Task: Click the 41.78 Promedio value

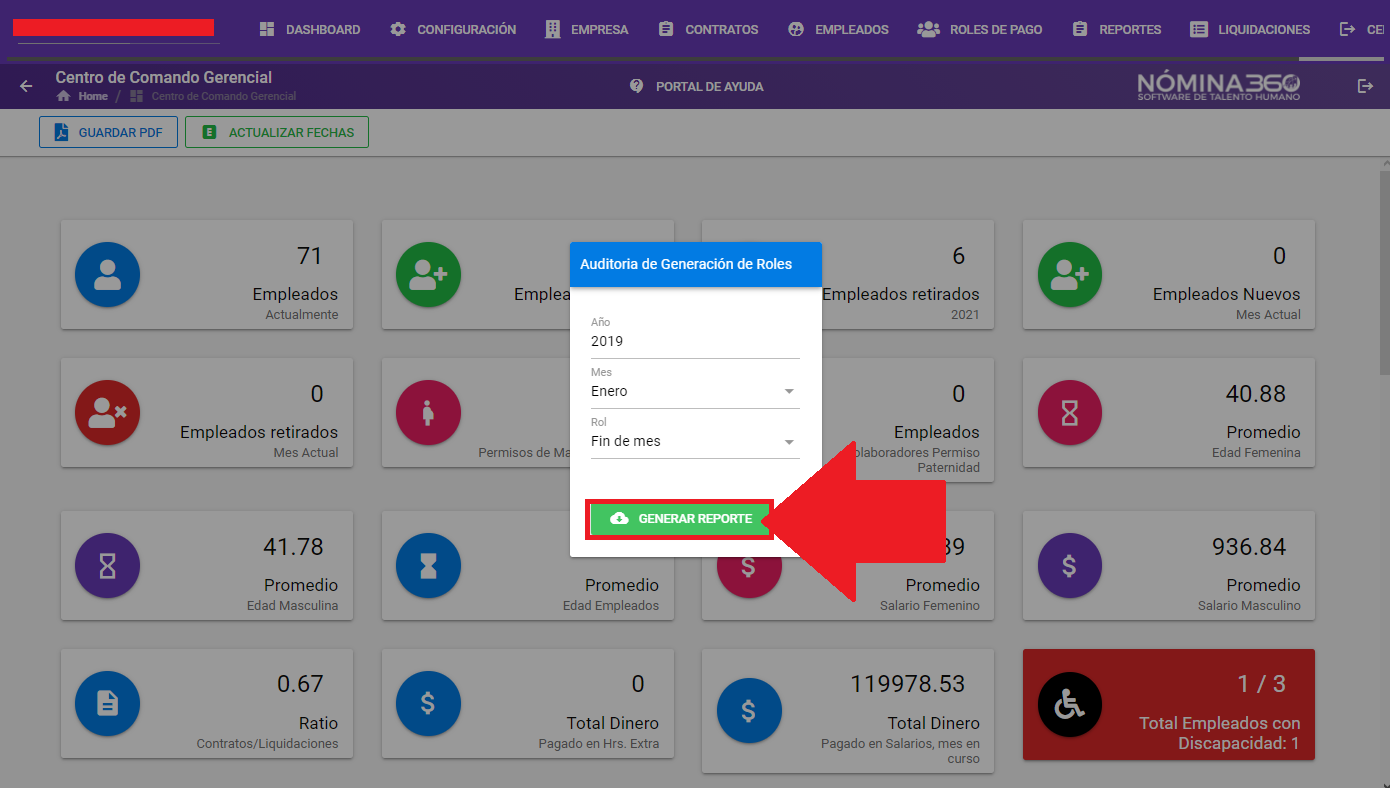Action: [293, 547]
